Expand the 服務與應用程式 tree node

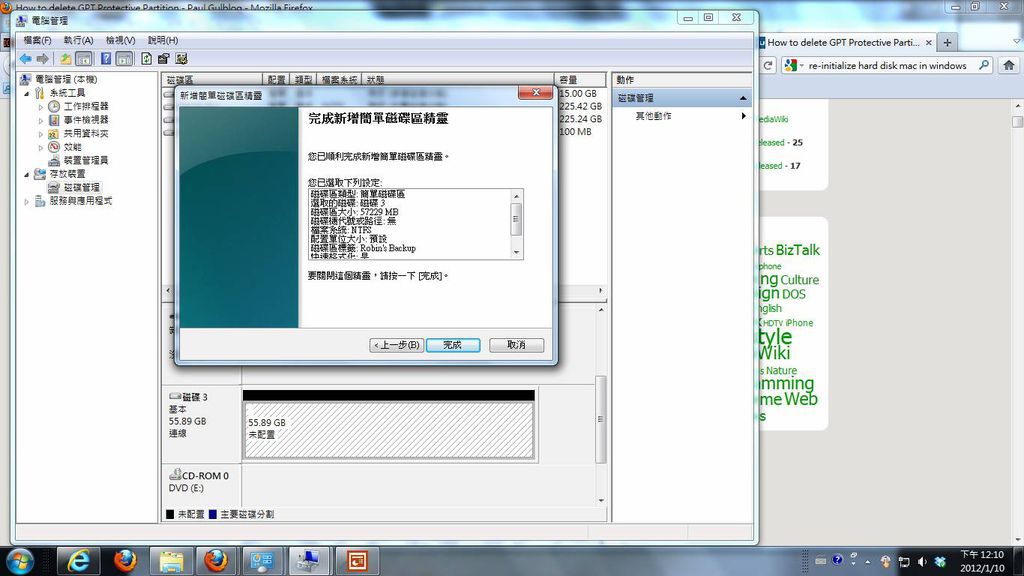pyautogui.click(x=27, y=202)
